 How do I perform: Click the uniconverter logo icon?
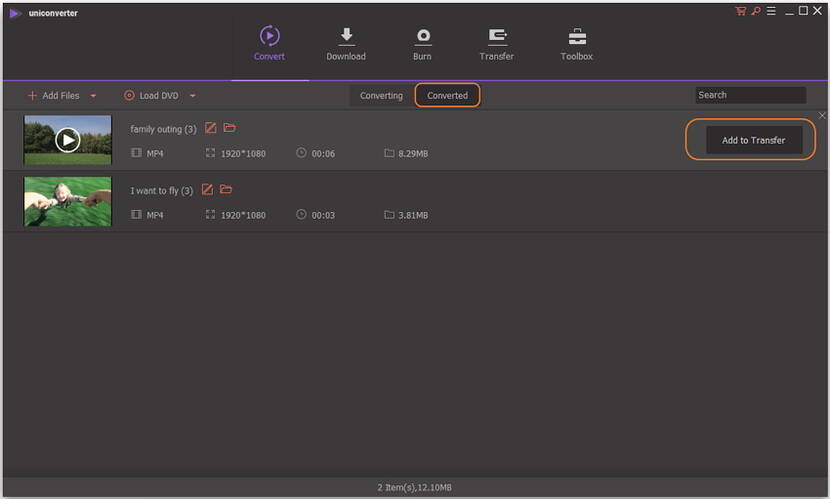pyautogui.click(x=15, y=13)
